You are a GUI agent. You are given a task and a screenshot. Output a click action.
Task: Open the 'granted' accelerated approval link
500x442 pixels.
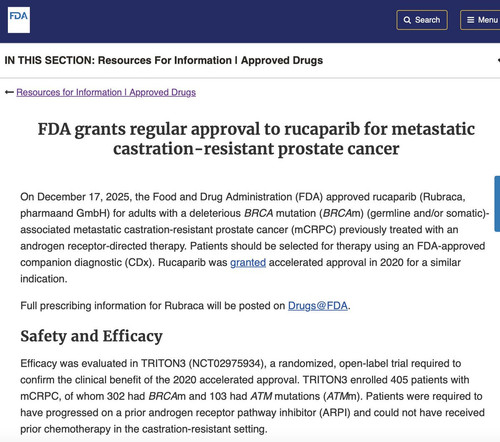[x=248, y=263]
